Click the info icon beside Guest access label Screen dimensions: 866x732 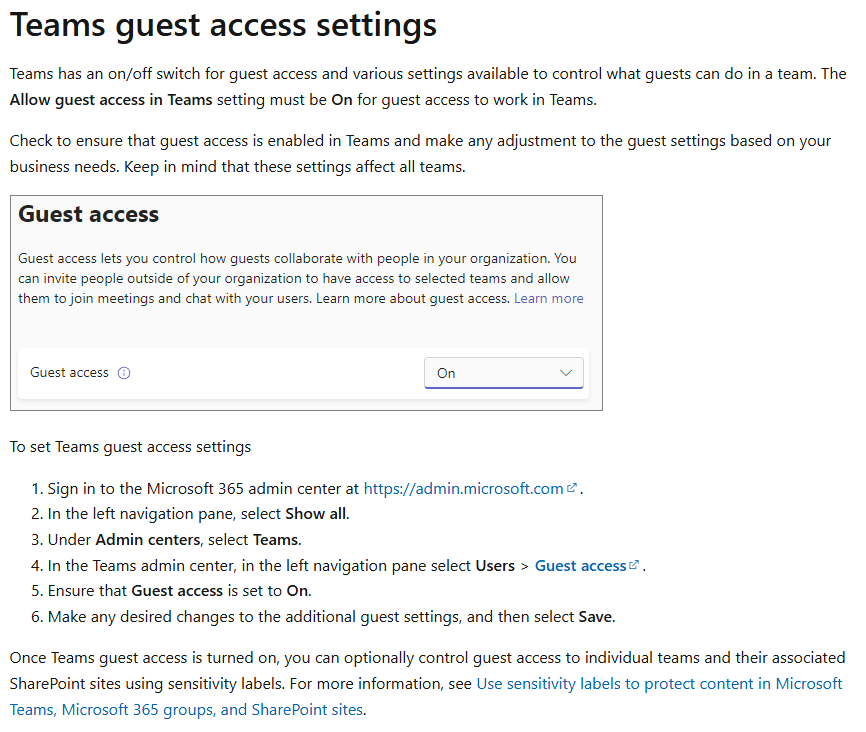[x=123, y=372]
